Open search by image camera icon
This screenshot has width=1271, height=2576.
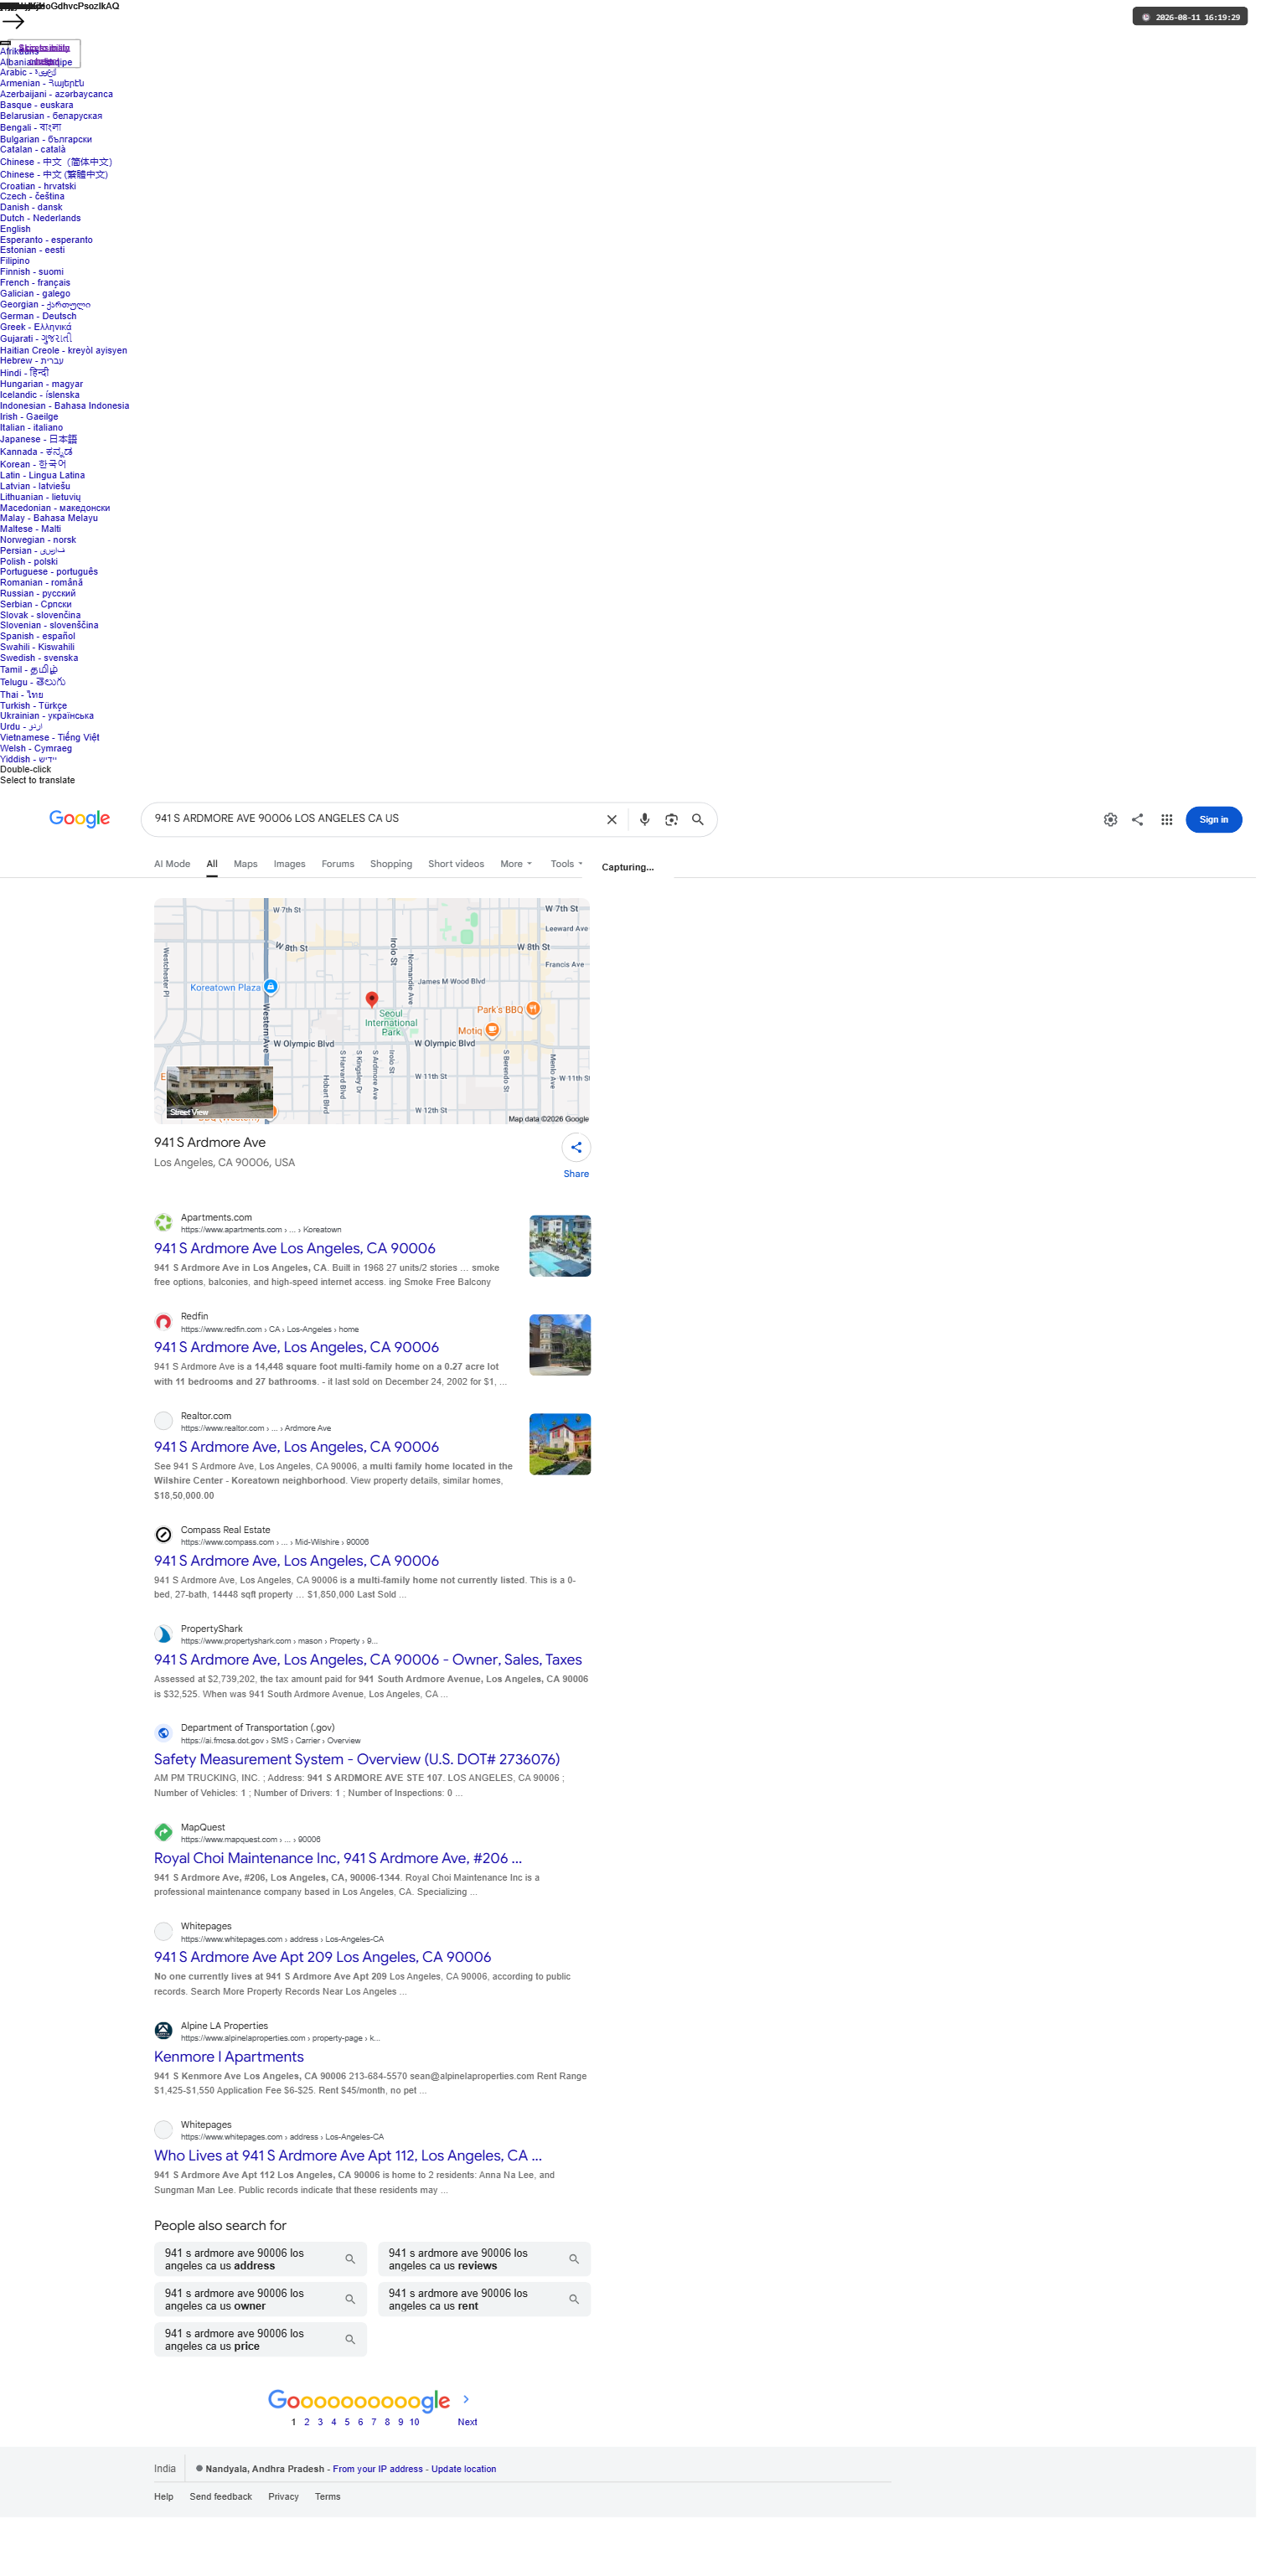[671, 819]
